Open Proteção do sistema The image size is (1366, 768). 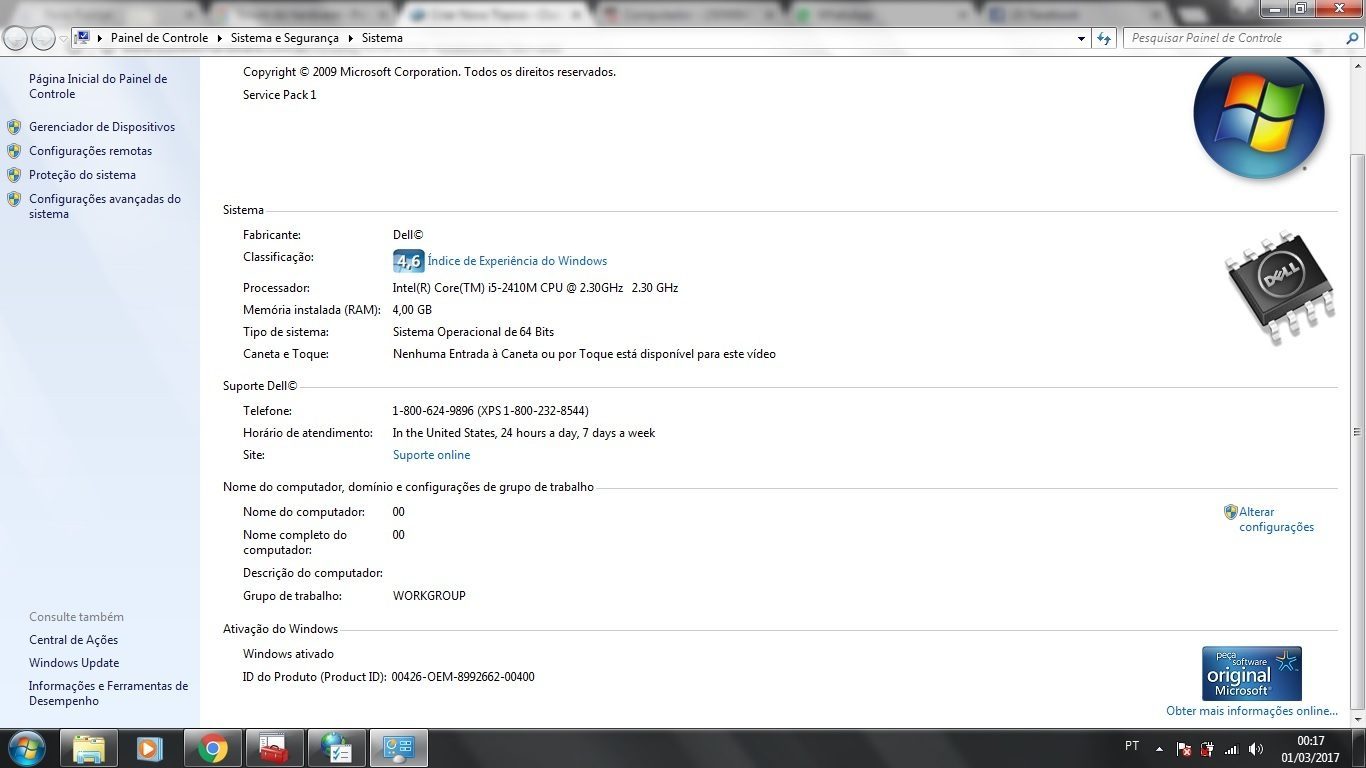[x=82, y=175]
